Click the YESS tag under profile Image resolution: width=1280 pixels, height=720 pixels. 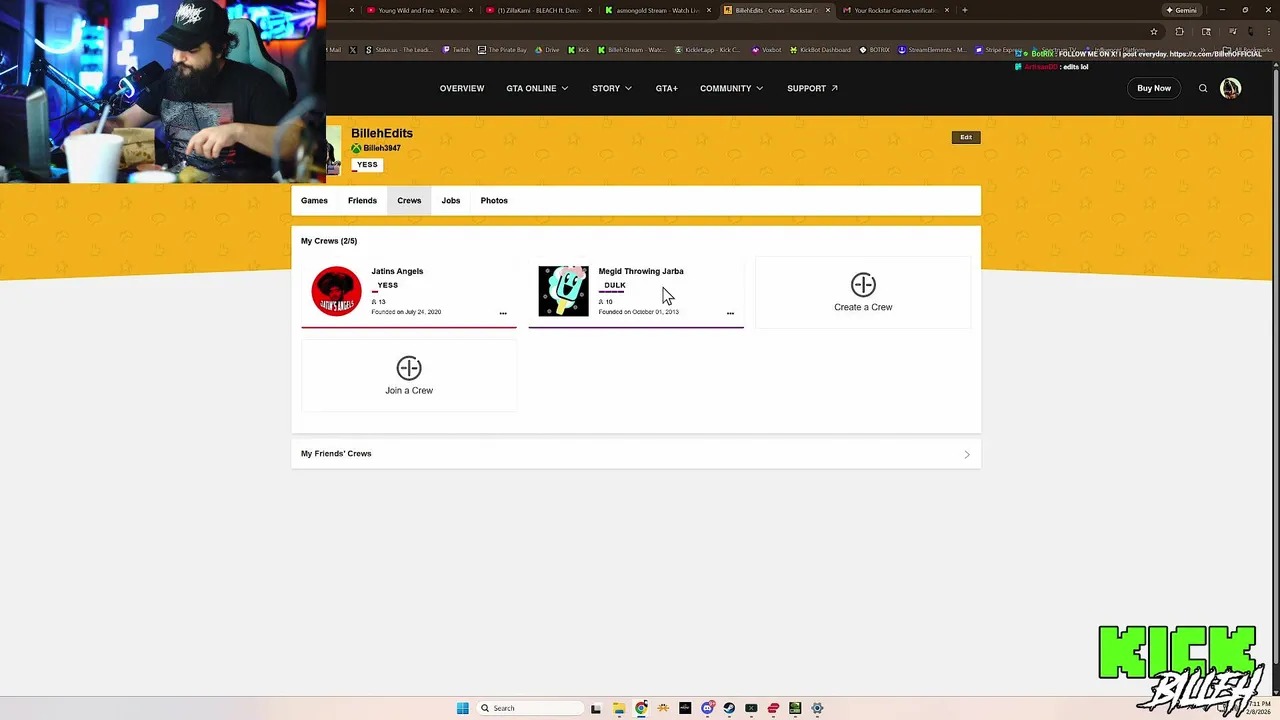click(x=367, y=165)
